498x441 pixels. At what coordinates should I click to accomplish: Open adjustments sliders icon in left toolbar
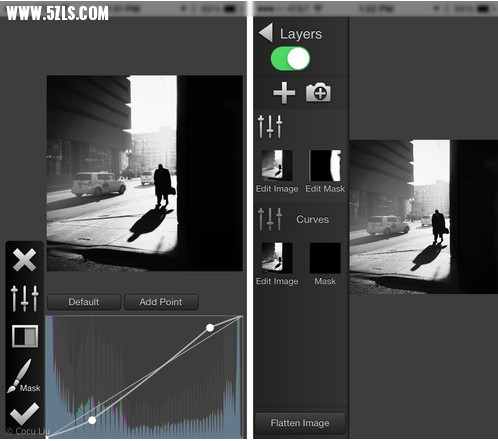click(25, 298)
